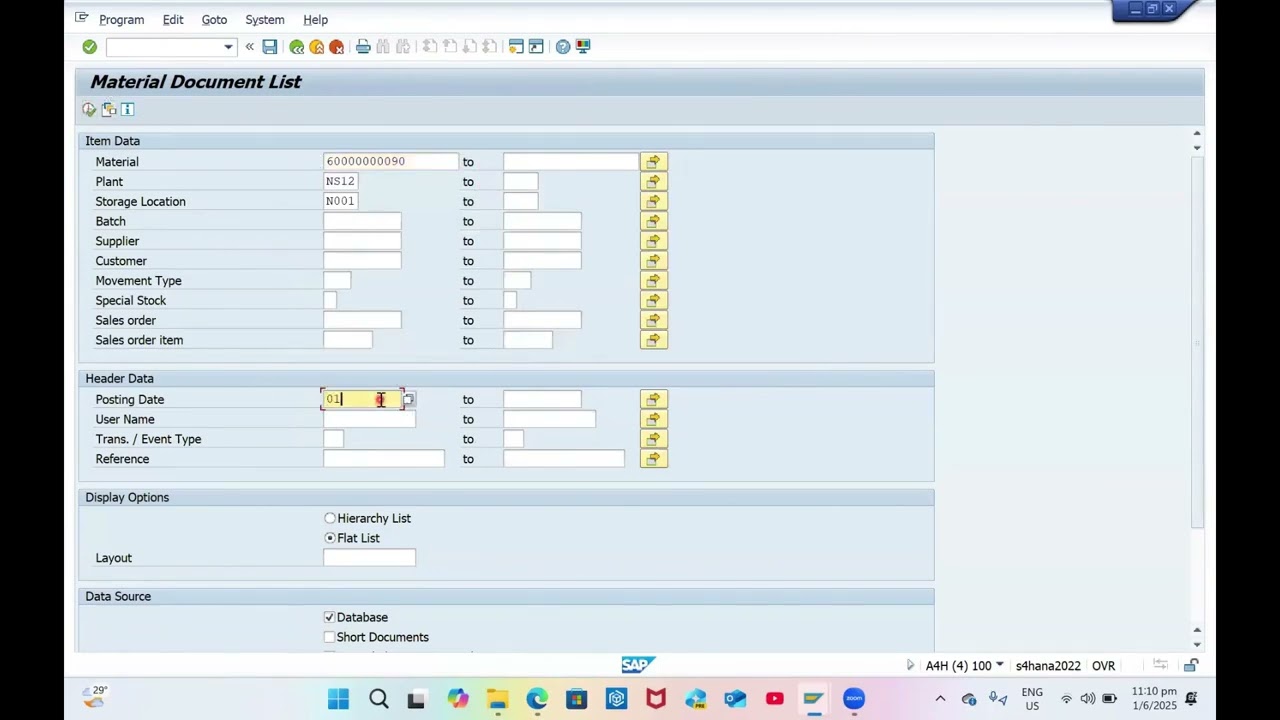Open multiple selection for Posting Date
Viewport: 1280px width, 720px height.
coord(653,399)
